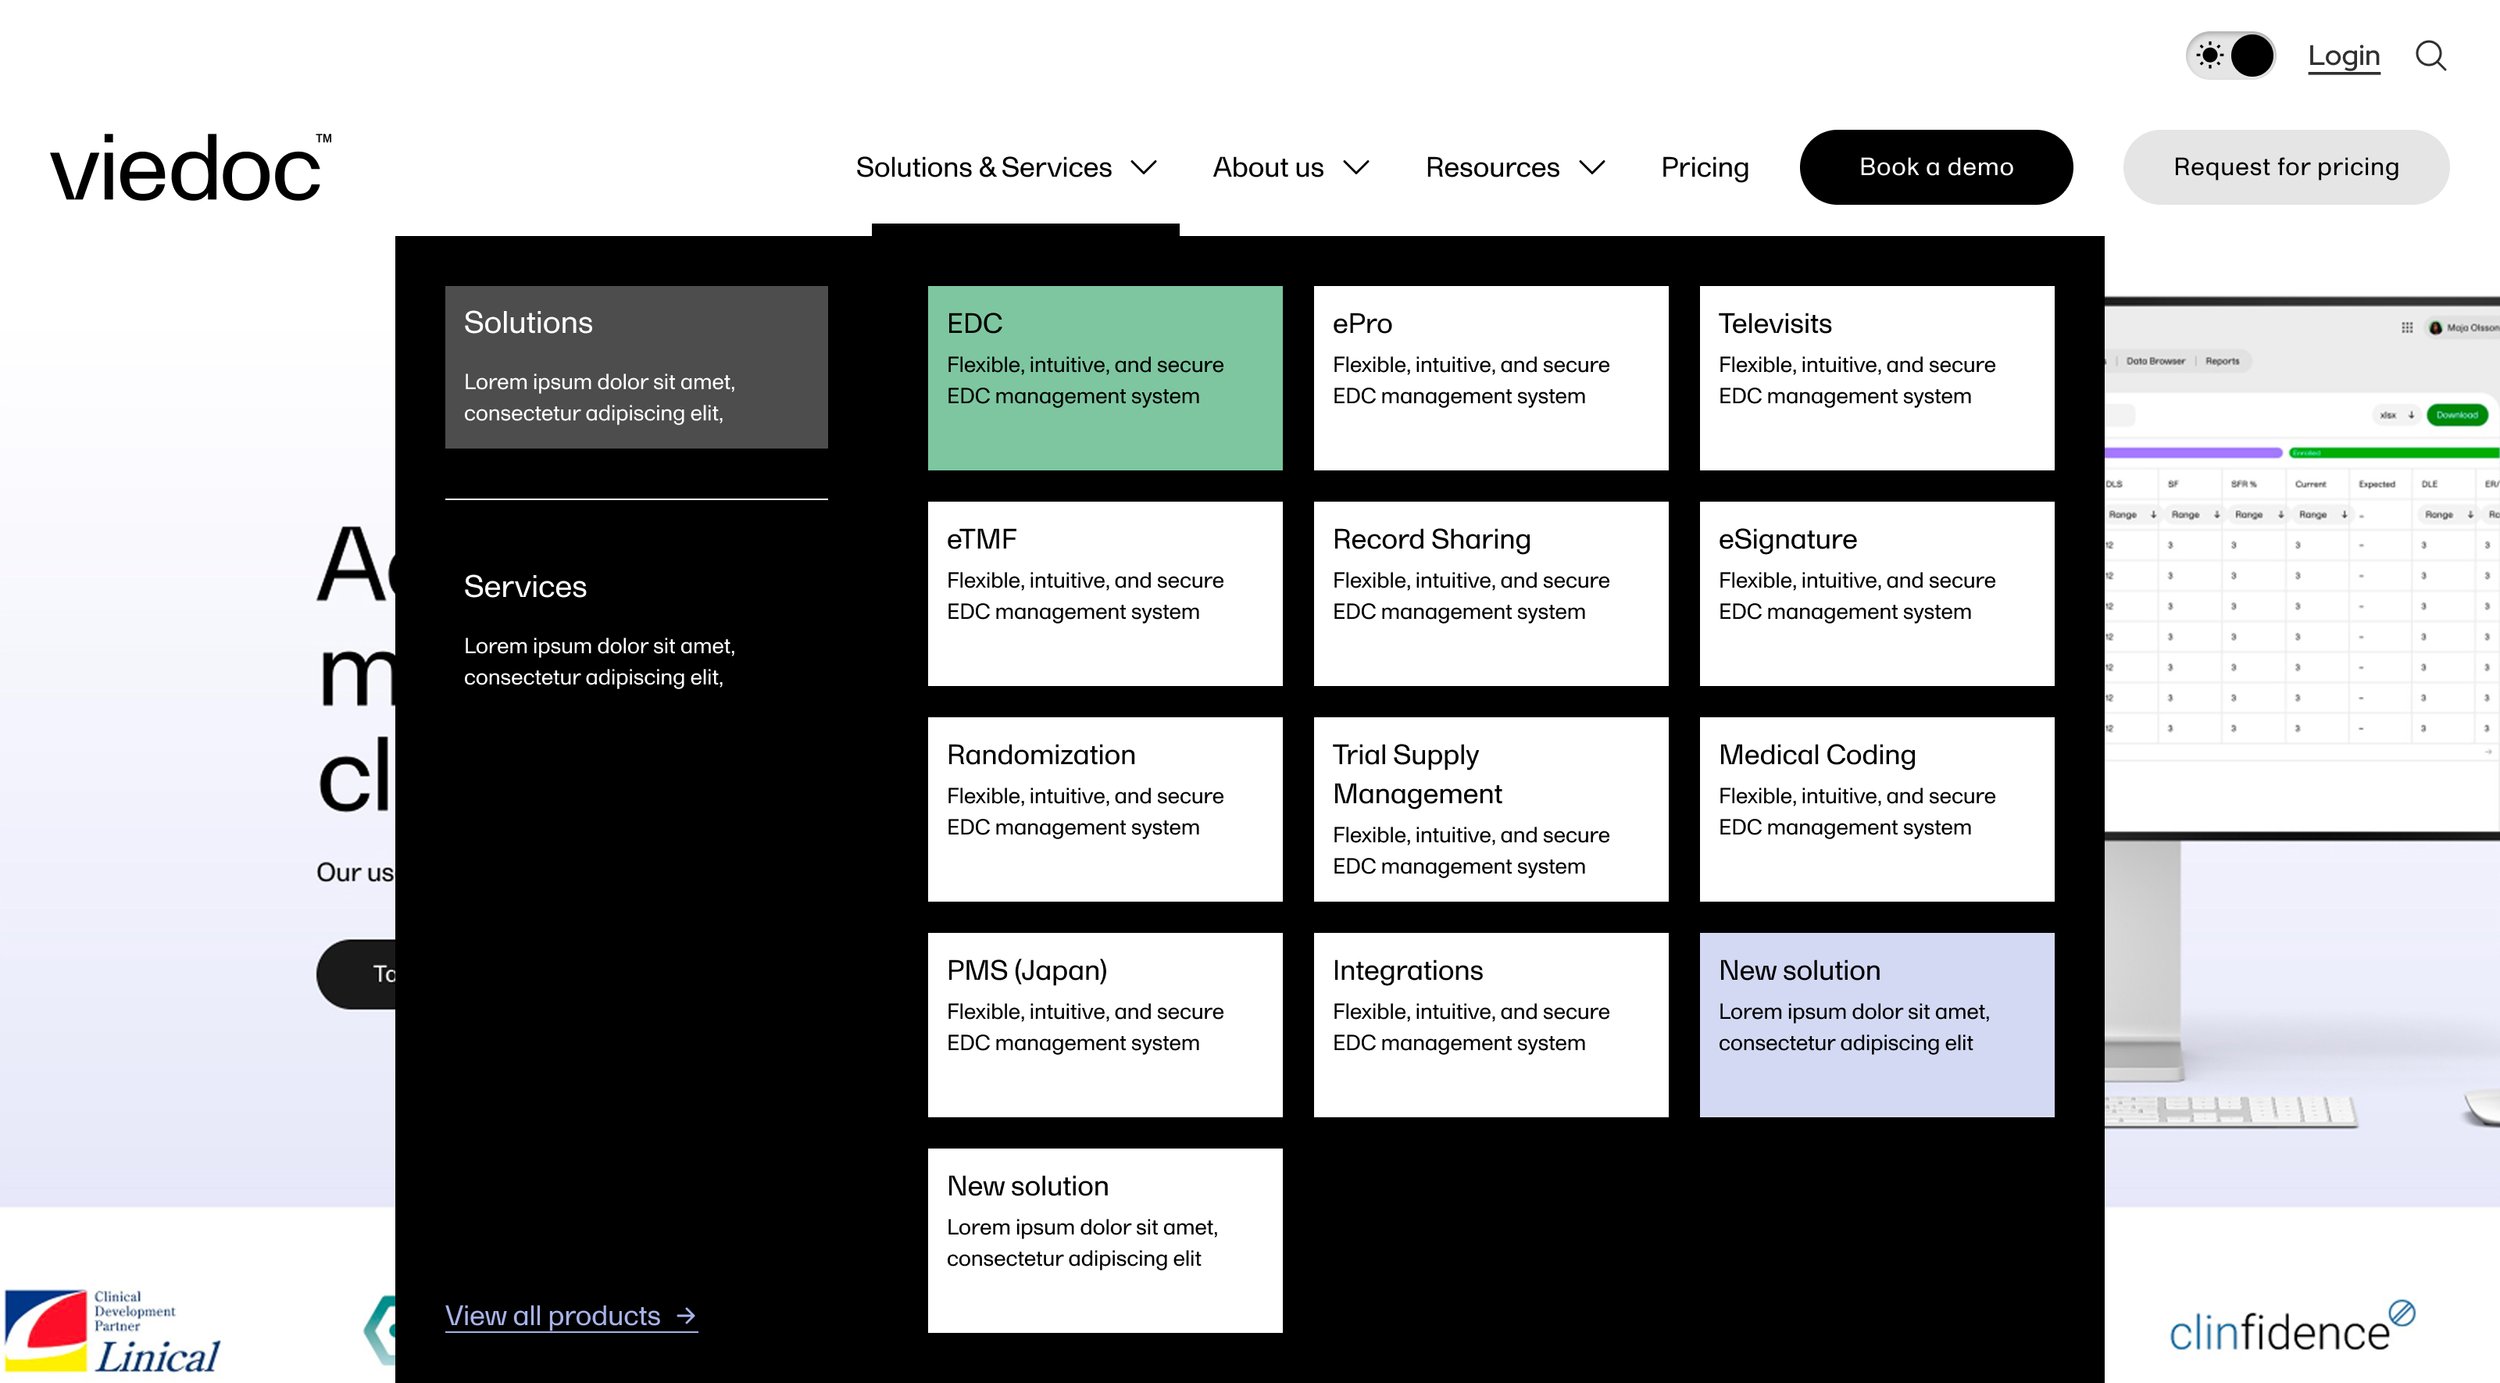Viewport: 2500px width, 1383px height.
Task: Expand the Solutions & Services chevron
Action: pyautogui.click(x=1144, y=168)
